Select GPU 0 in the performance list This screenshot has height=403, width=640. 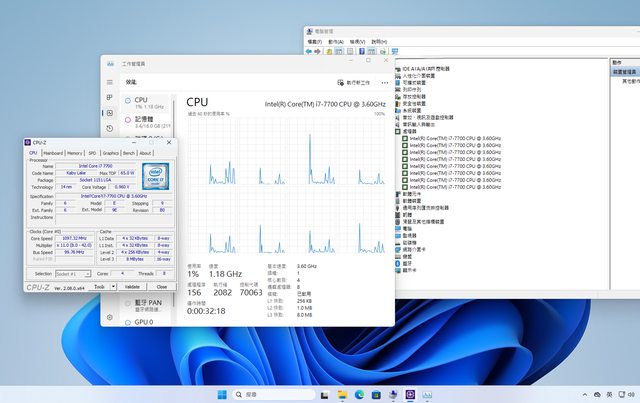[x=143, y=323]
